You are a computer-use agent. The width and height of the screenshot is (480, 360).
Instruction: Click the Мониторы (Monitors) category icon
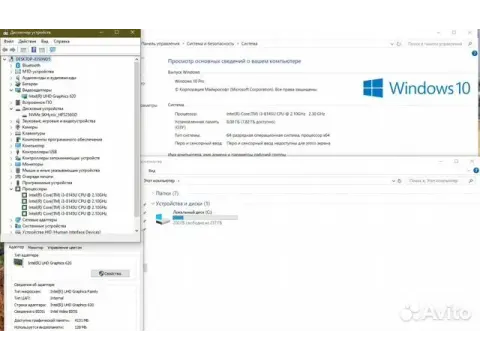(x=18, y=164)
